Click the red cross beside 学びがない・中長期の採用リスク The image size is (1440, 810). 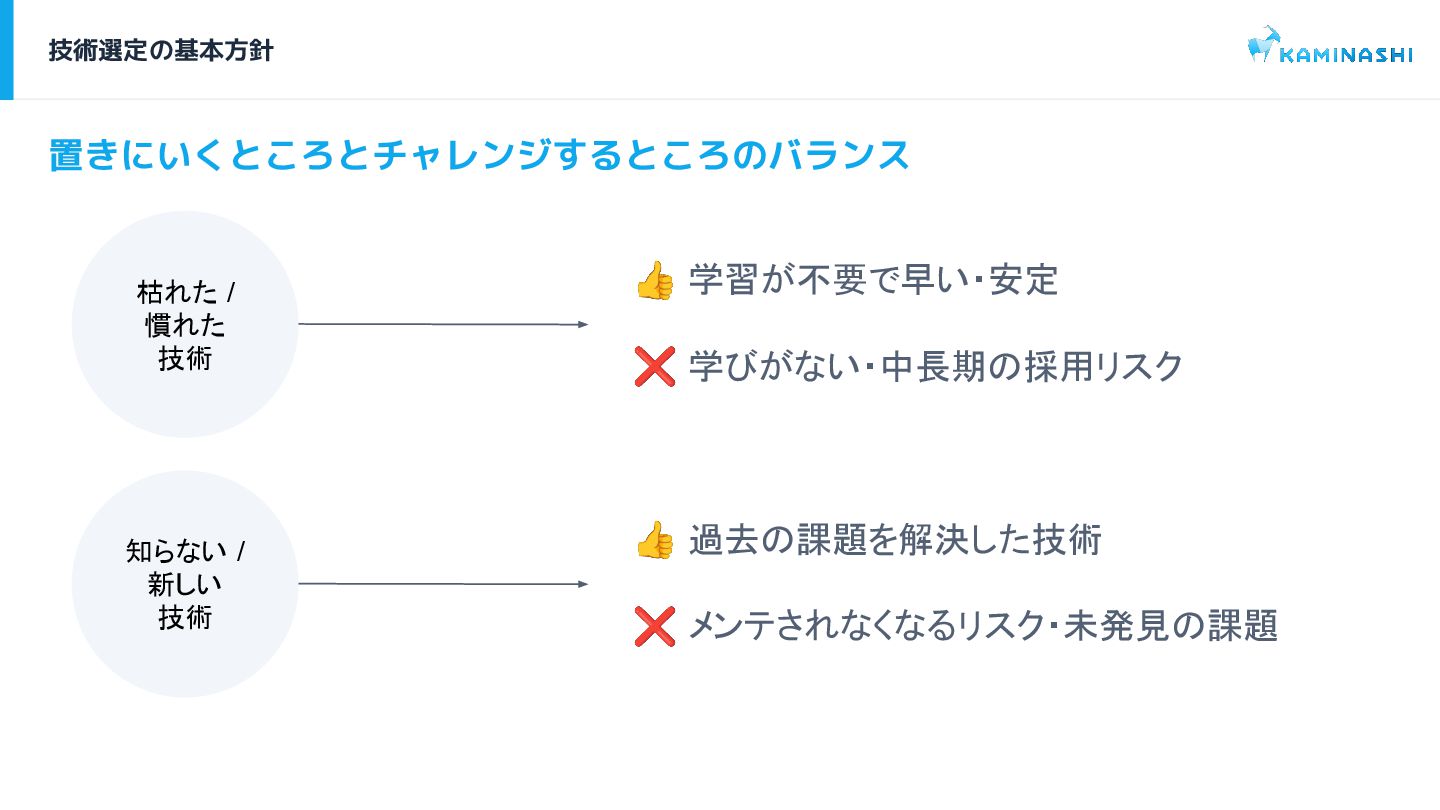(655, 367)
